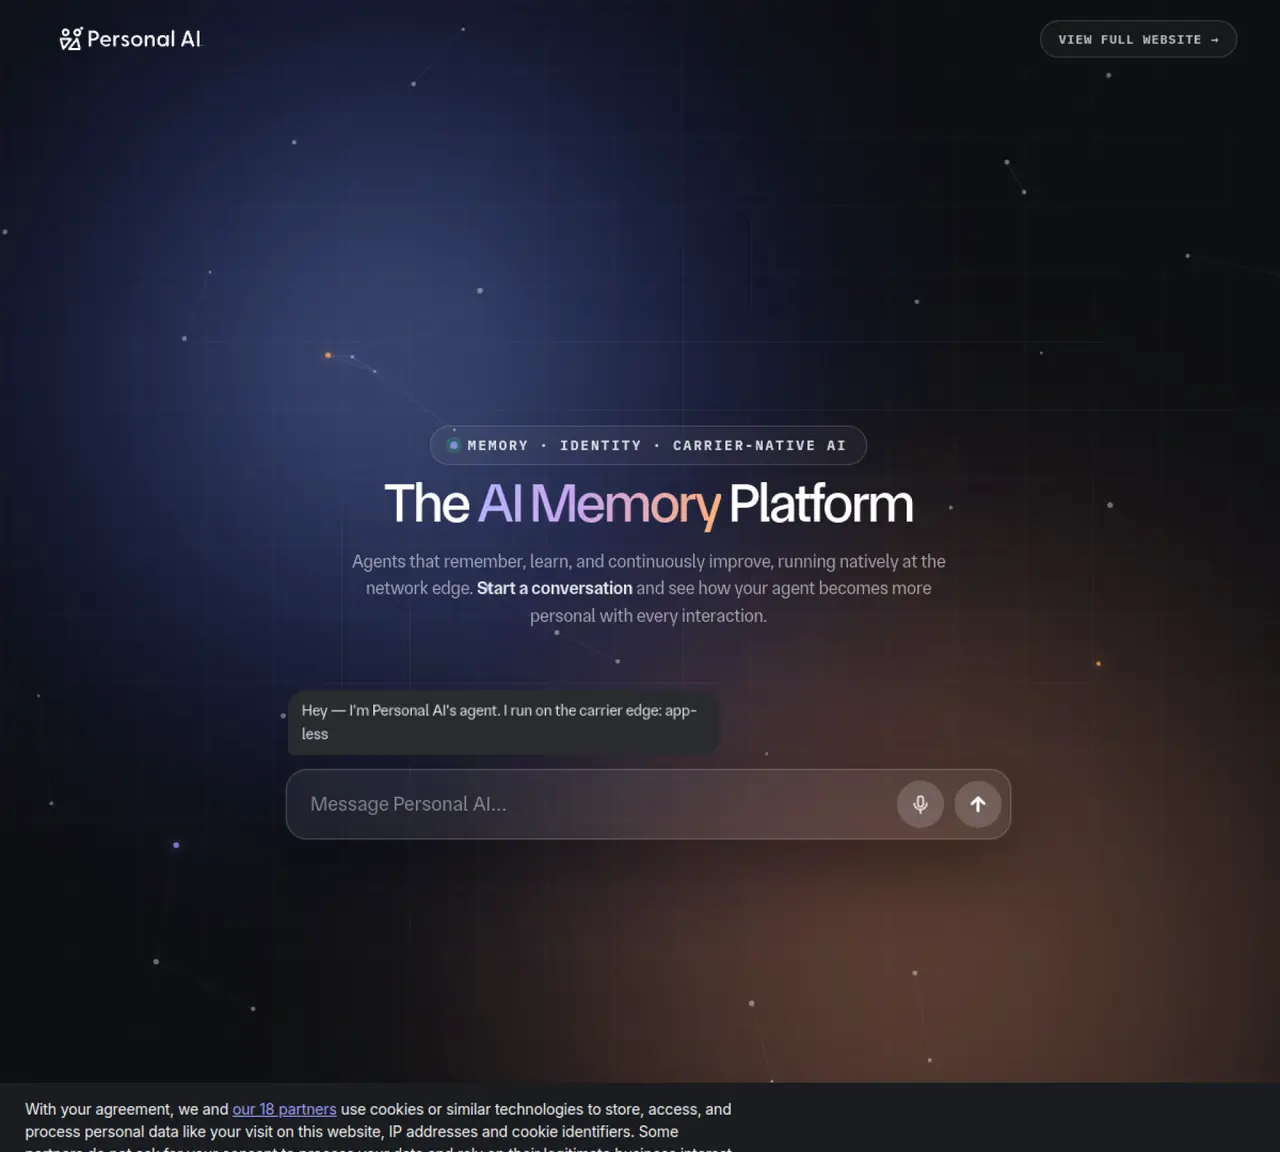1280x1152 pixels.
Task: Click the microphone voice input icon
Action: (x=920, y=804)
